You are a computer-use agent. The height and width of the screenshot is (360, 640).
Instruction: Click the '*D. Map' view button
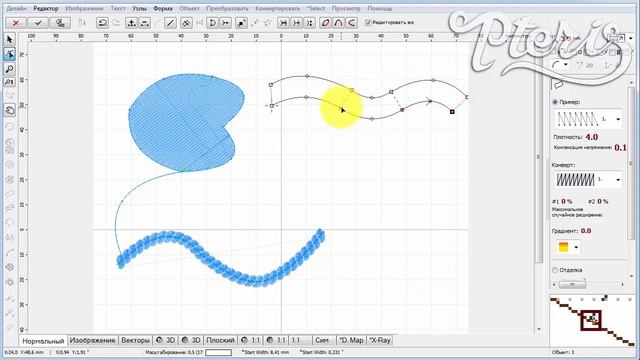351,340
